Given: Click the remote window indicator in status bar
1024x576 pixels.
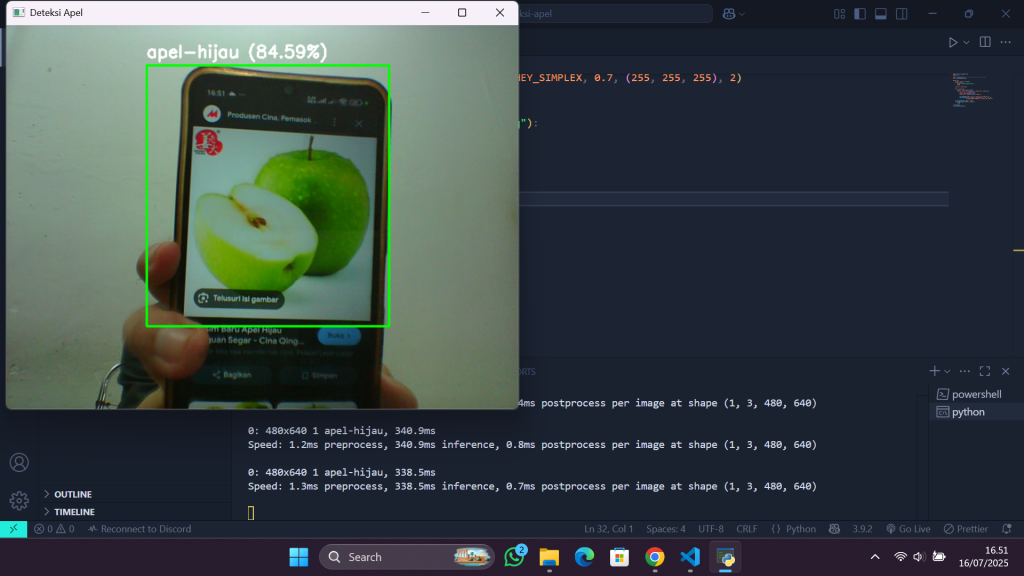Looking at the screenshot, I should (13, 529).
